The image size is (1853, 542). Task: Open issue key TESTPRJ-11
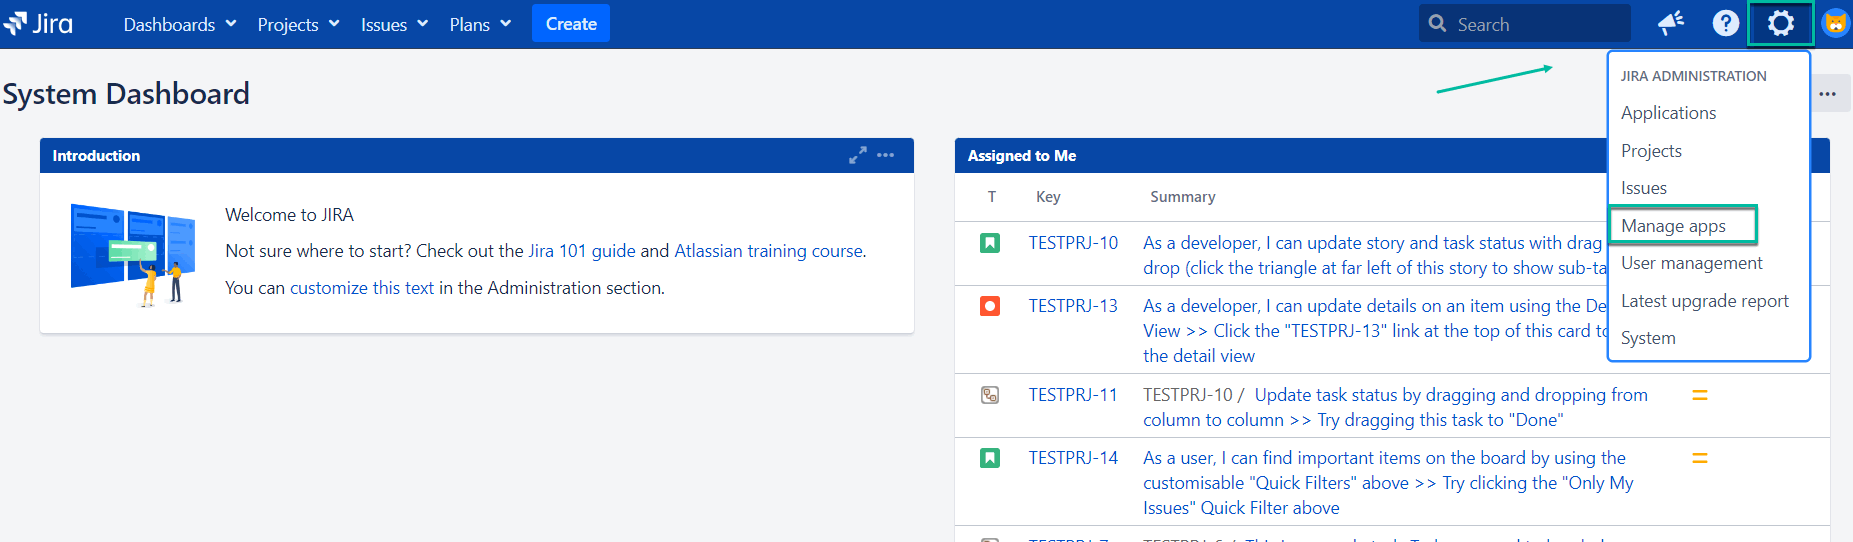(1073, 395)
